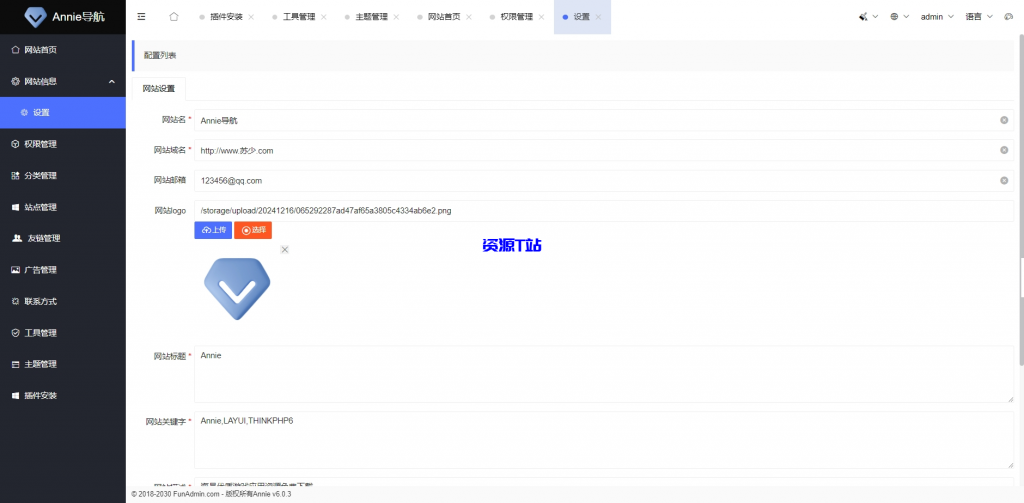Click the 网站邮箱 input field

pos(603,180)
